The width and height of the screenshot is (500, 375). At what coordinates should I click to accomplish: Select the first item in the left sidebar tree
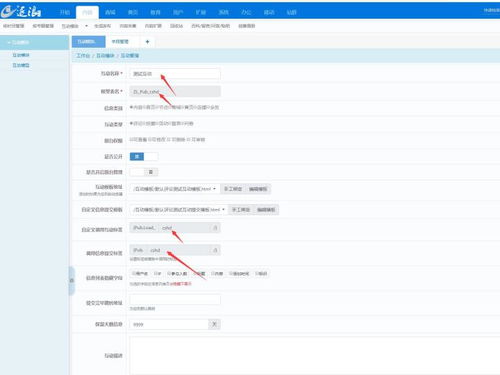[x=21, y=55]
